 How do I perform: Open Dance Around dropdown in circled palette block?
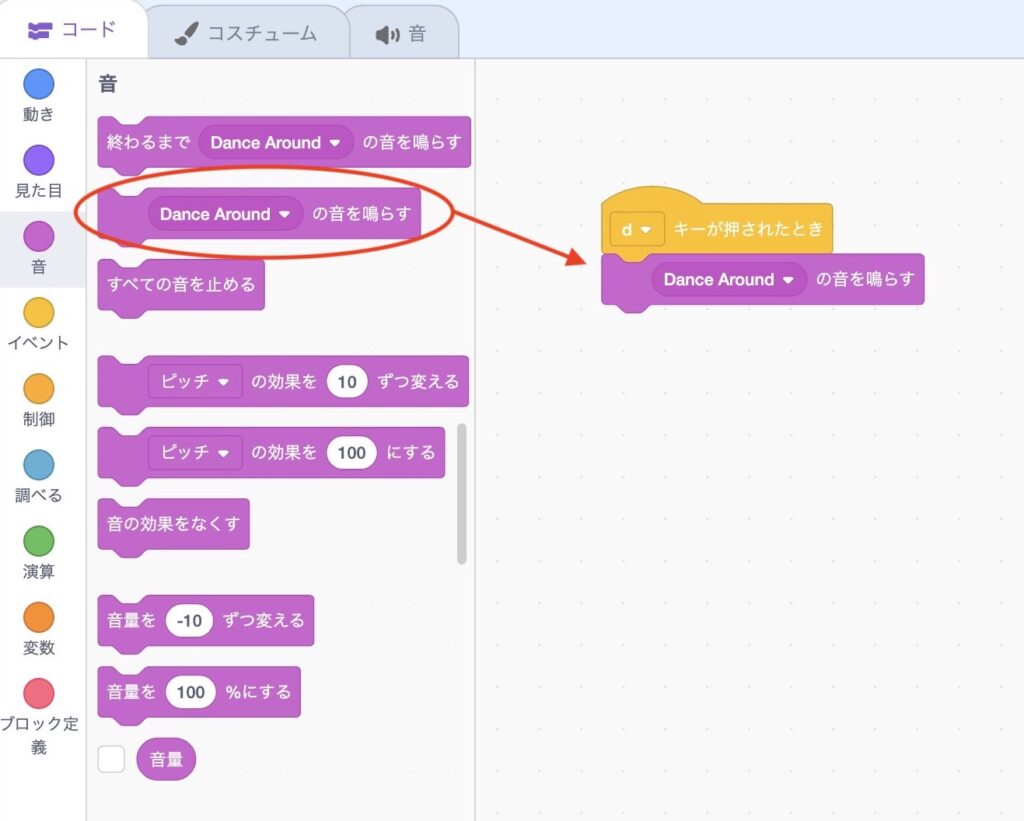pyautogui.click(x=225, y=214)
